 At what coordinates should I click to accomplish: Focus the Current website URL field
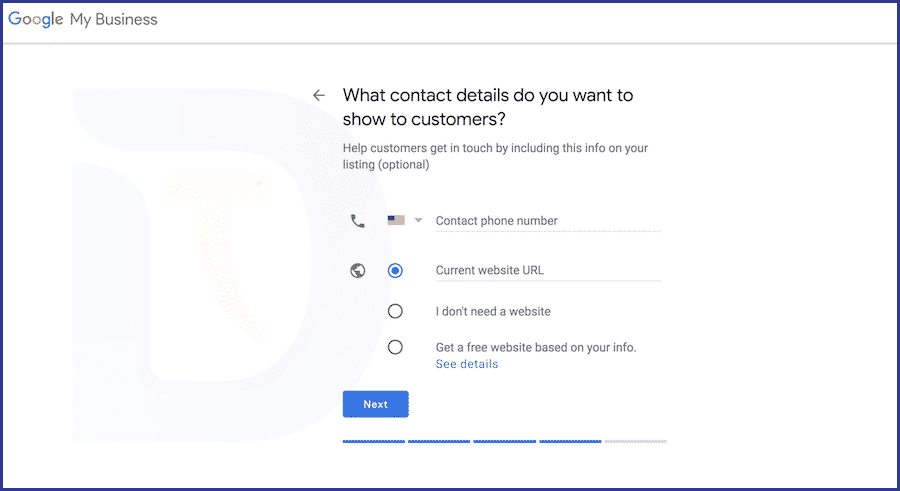click(548, 270)
